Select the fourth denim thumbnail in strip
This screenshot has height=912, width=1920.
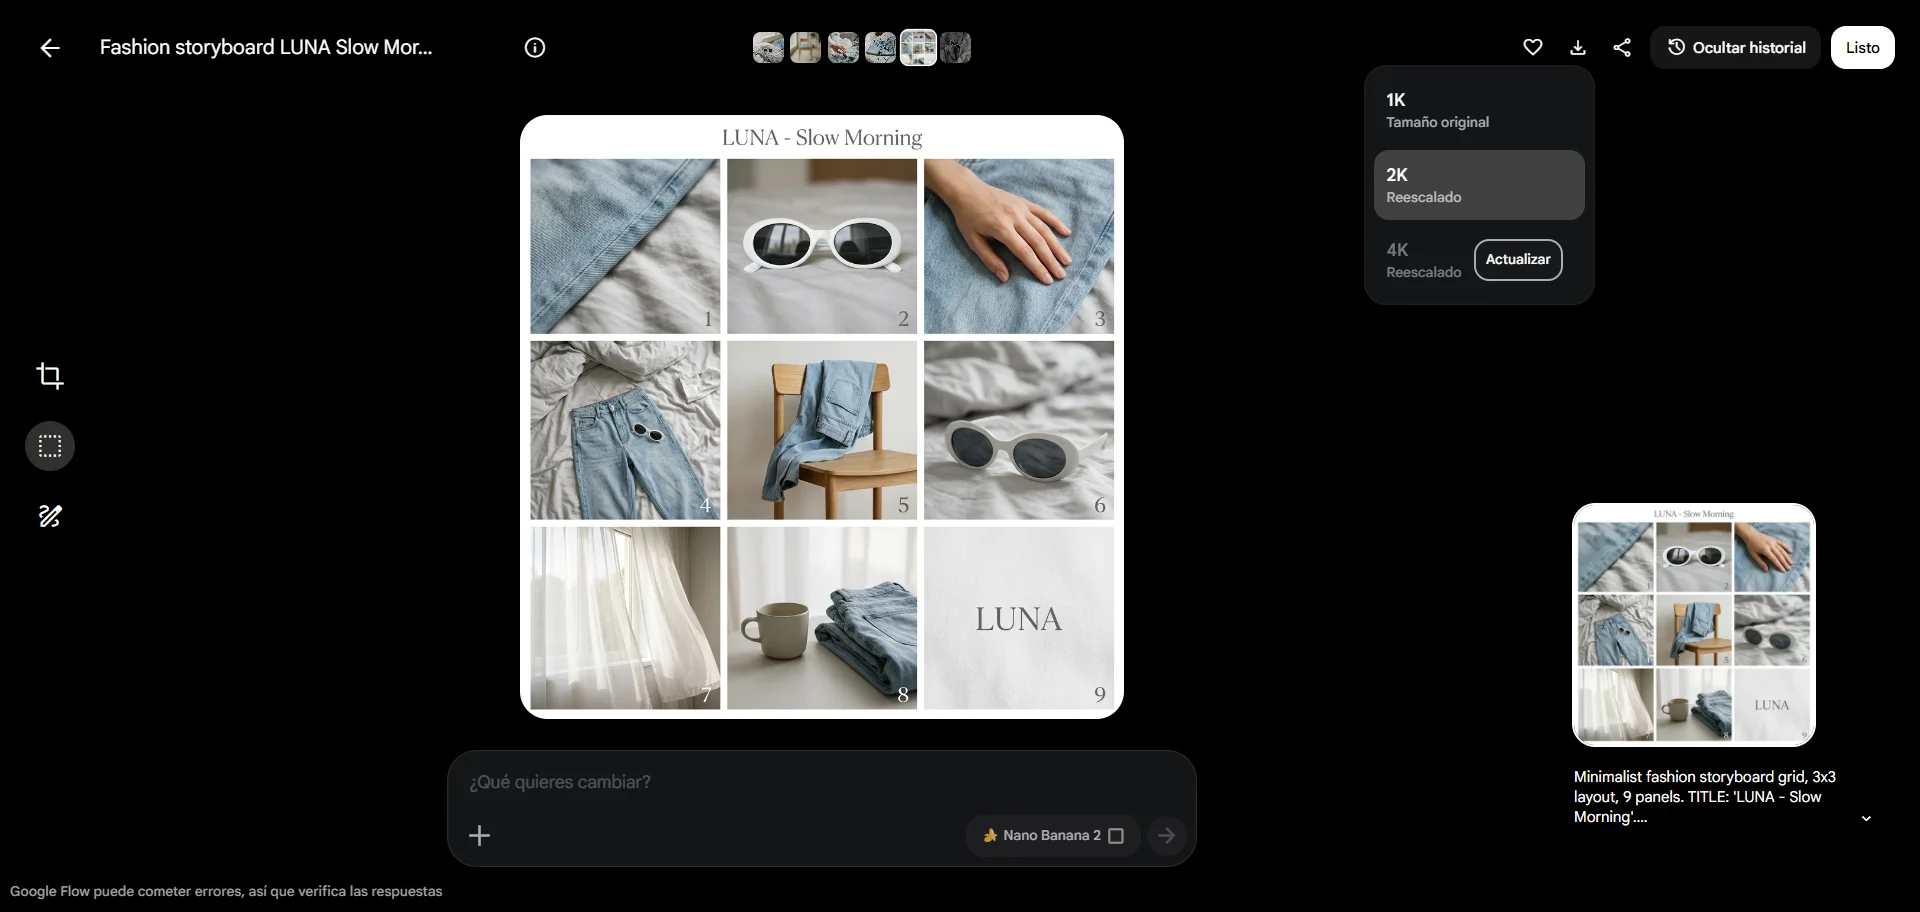tap(880, 48)
